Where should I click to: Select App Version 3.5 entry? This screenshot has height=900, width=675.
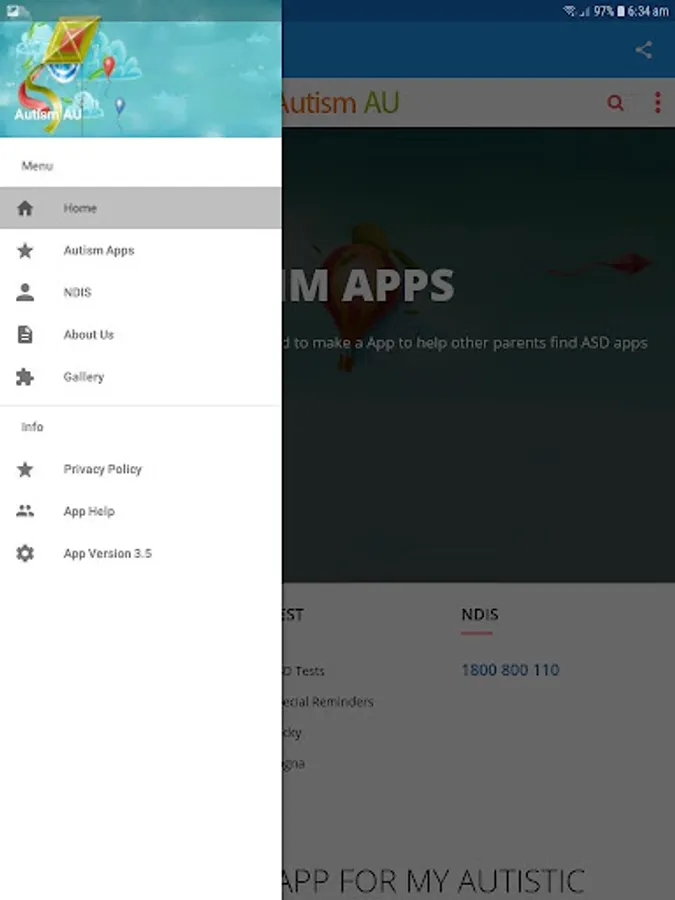coord(141,553)
